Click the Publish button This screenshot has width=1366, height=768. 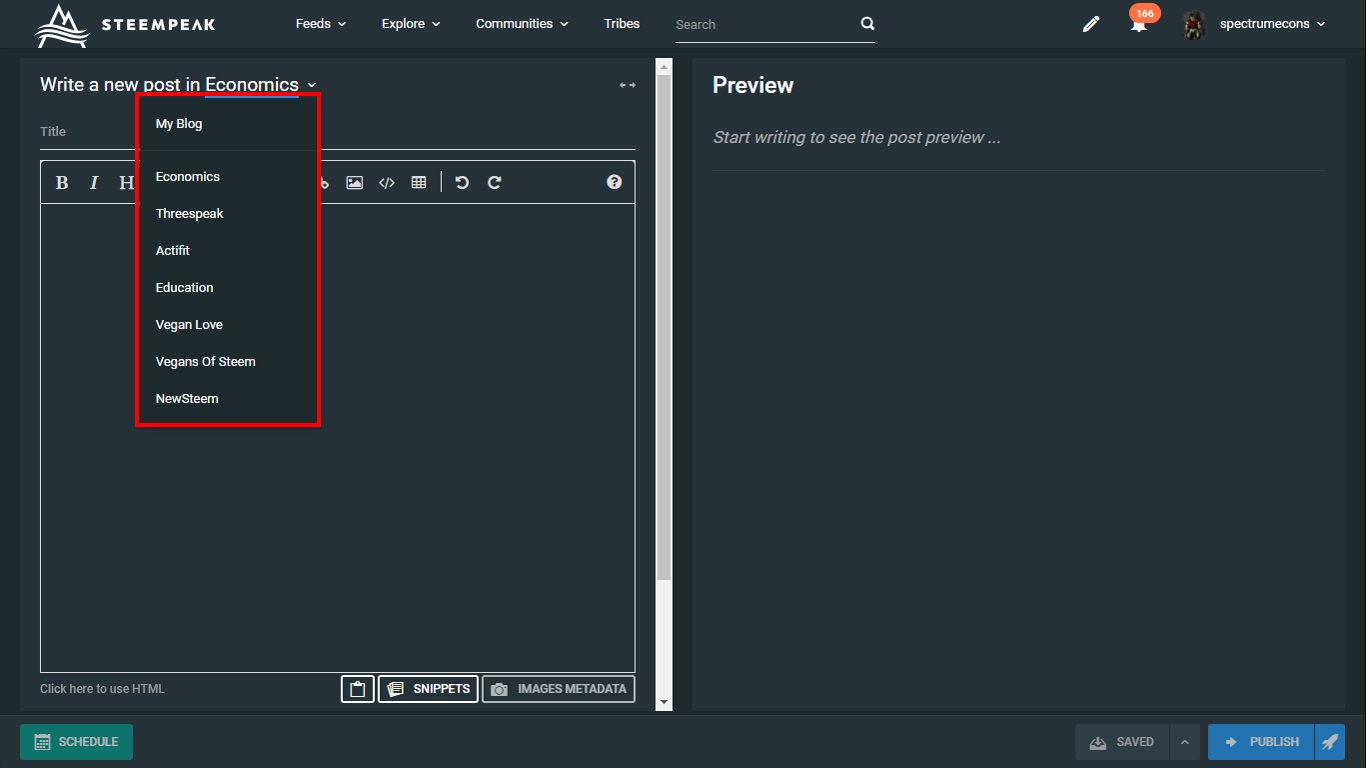(1261, 742)
